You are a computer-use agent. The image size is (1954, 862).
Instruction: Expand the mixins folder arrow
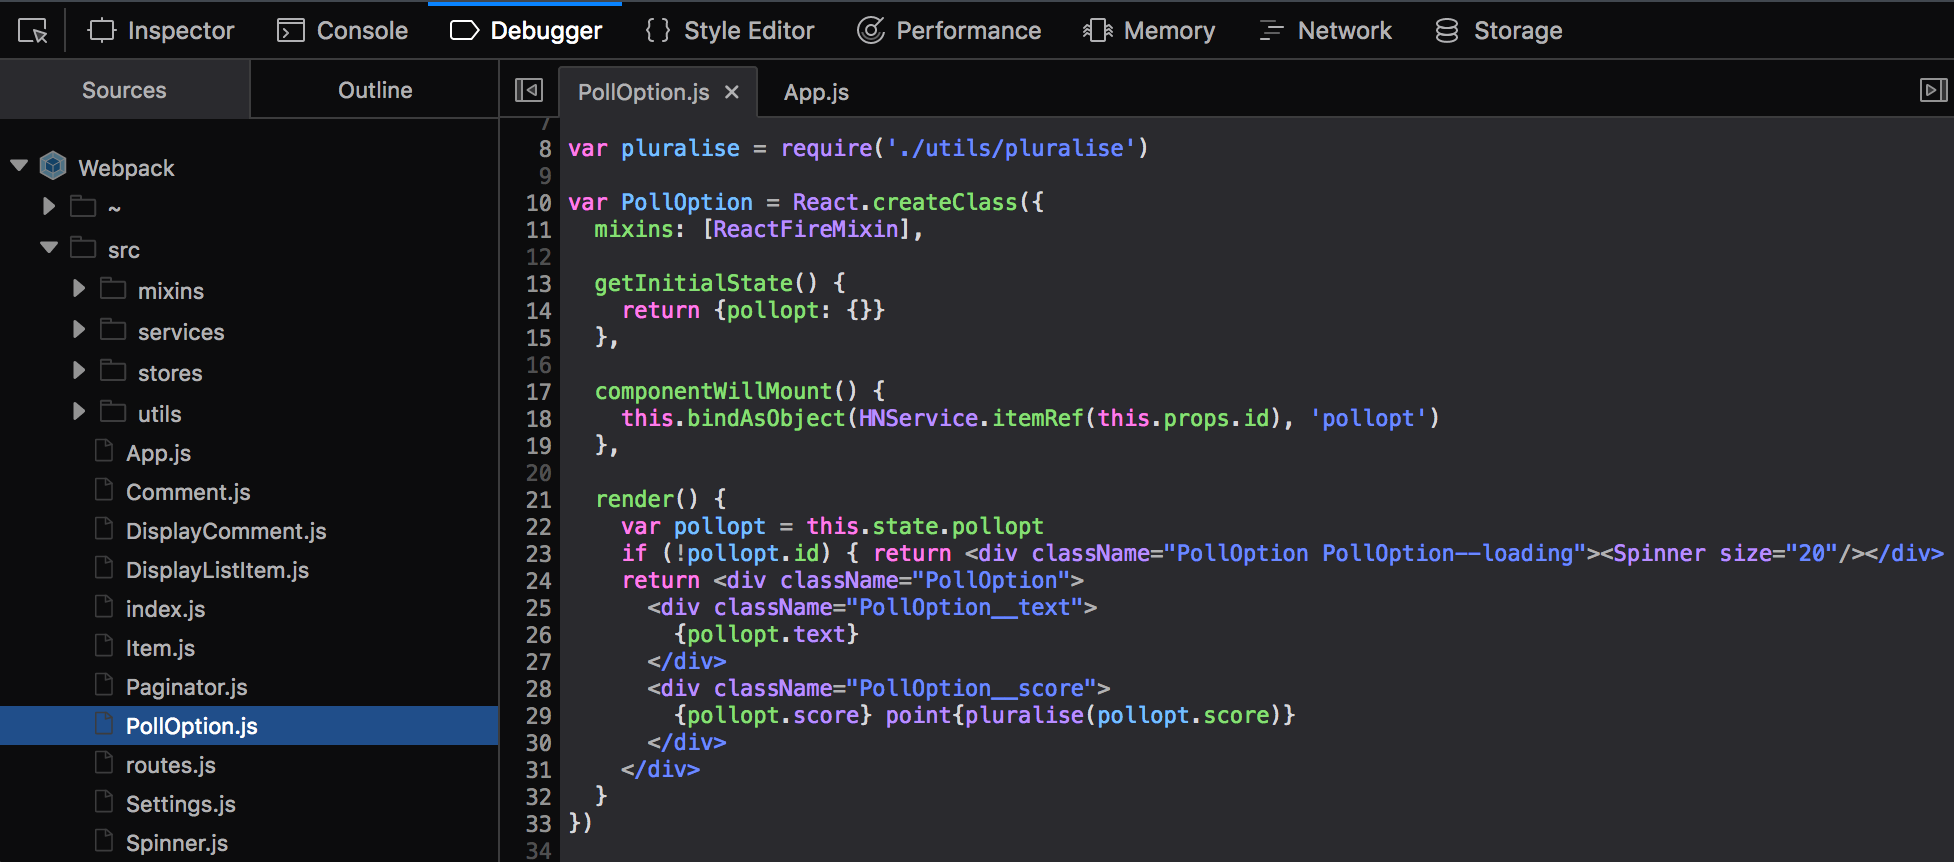point(79,289)
